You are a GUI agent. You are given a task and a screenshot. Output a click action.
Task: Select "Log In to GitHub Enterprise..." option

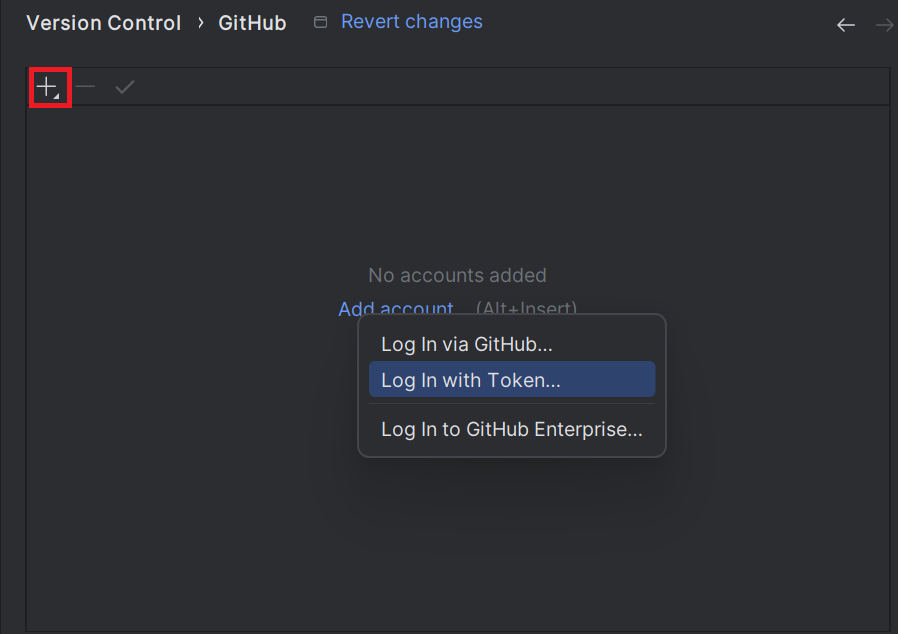(511, 429)
